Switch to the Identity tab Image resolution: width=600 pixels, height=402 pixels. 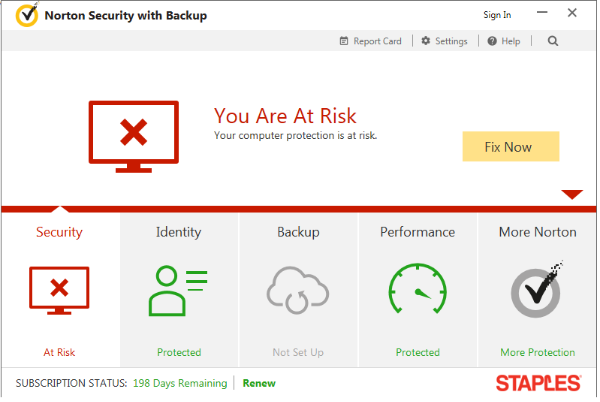click(x=178, y=232)
